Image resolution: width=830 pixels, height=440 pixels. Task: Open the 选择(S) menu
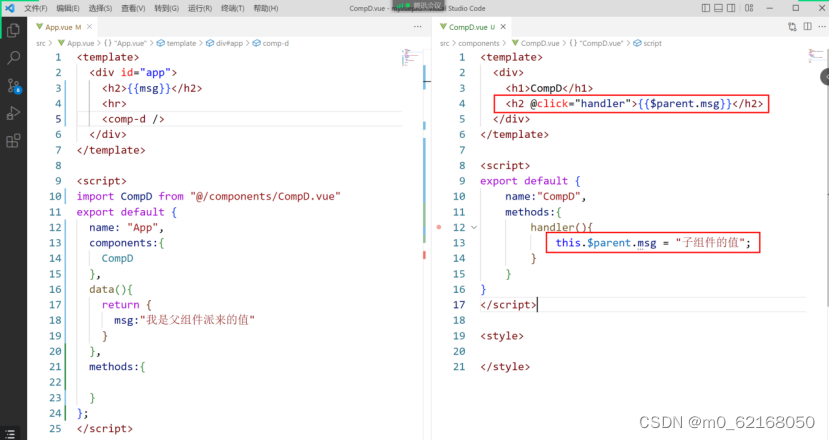point(100,8)
